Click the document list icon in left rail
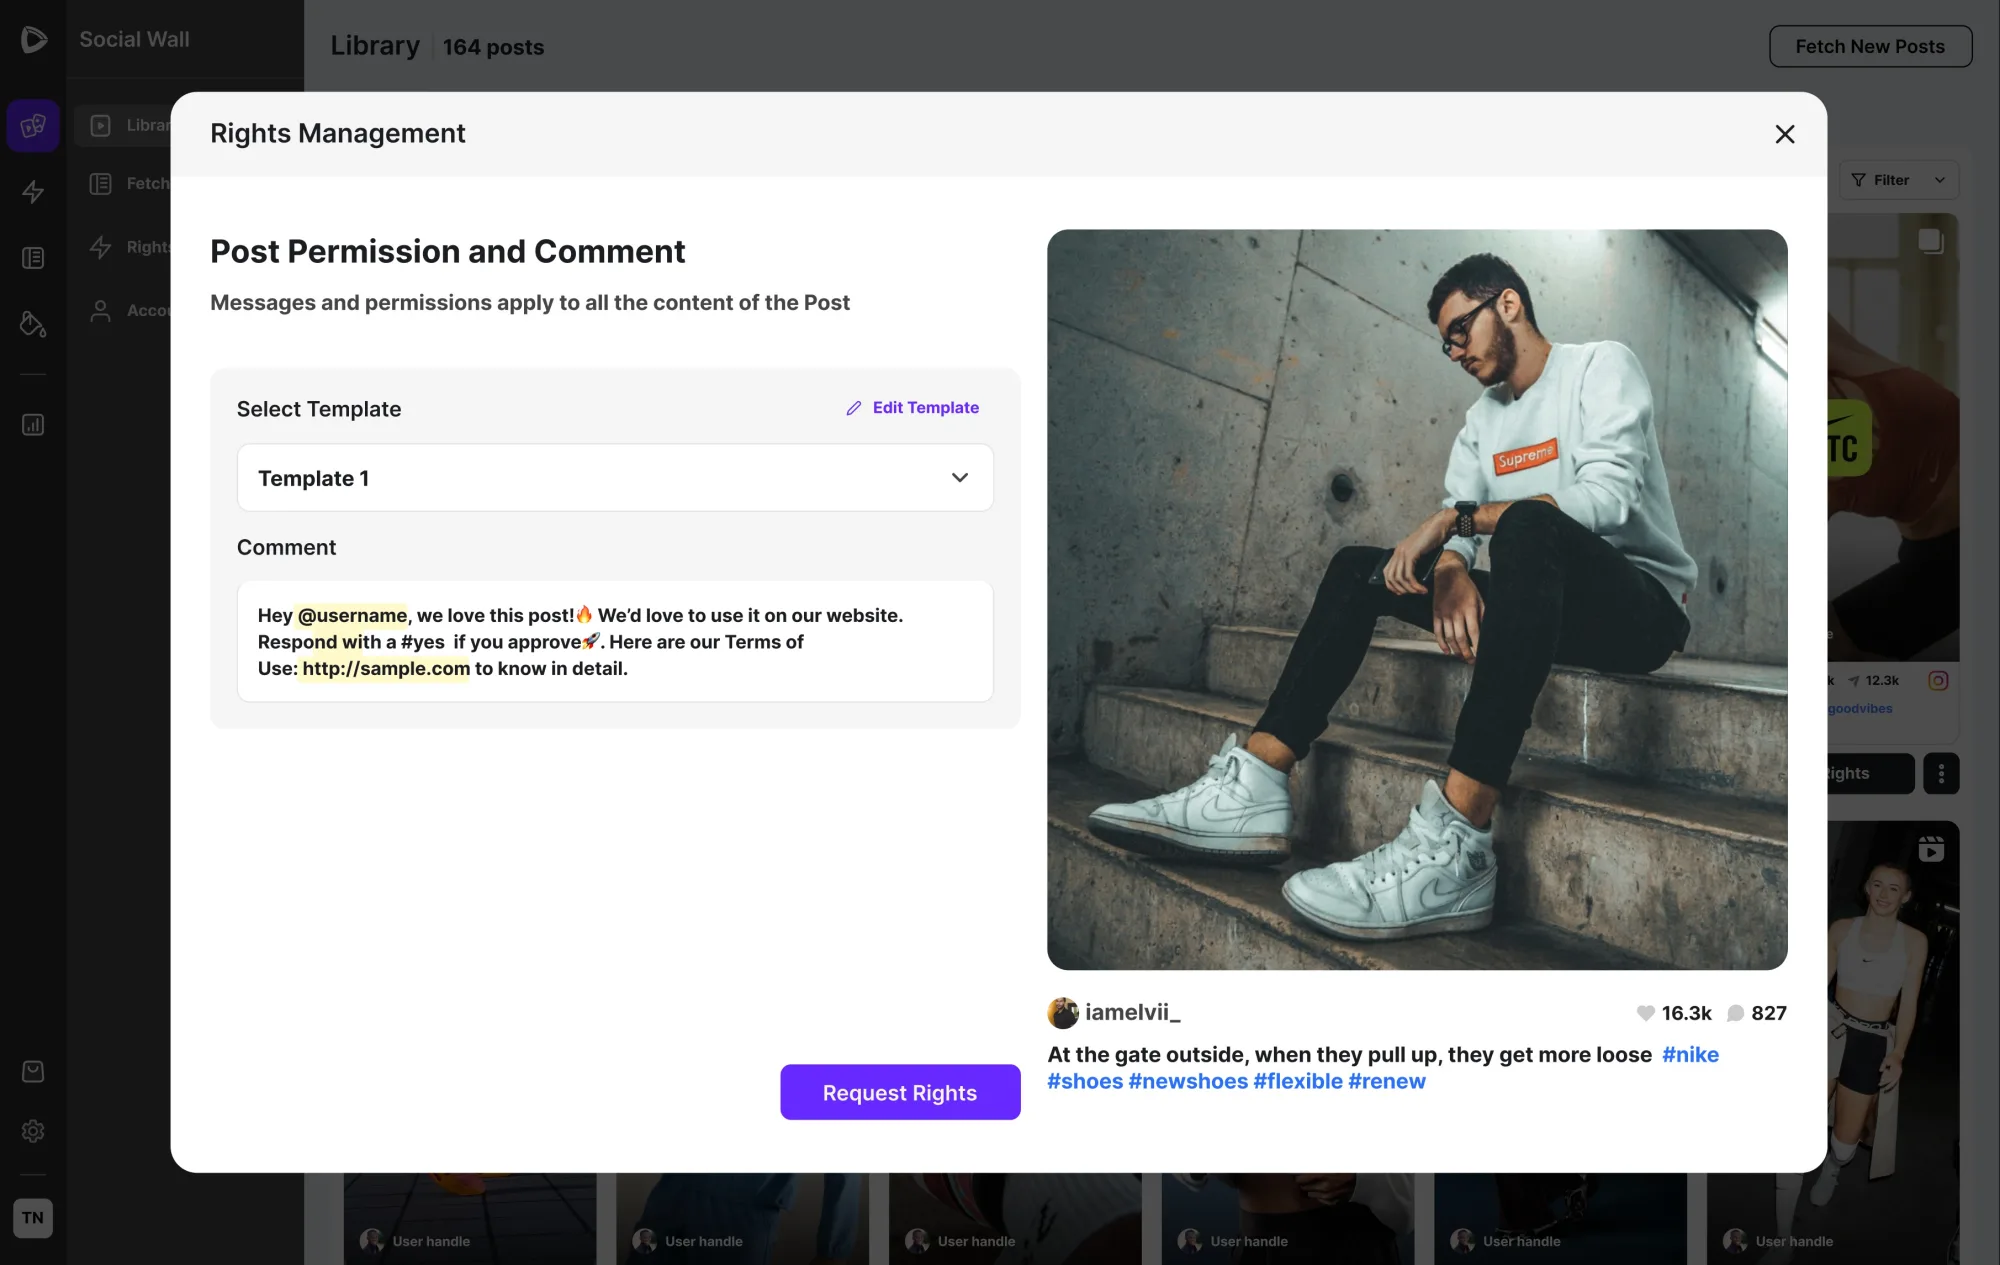Screen dimensions: 2000x1265 pyautogui.click(x=33, y=258)
